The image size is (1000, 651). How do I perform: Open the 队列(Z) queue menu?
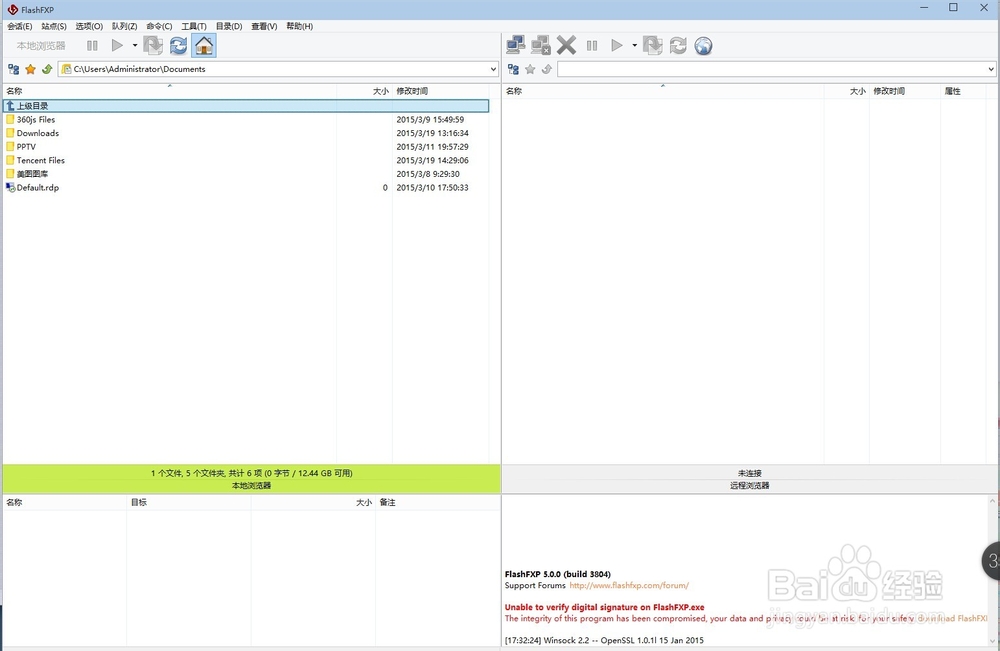coord(124,26)
